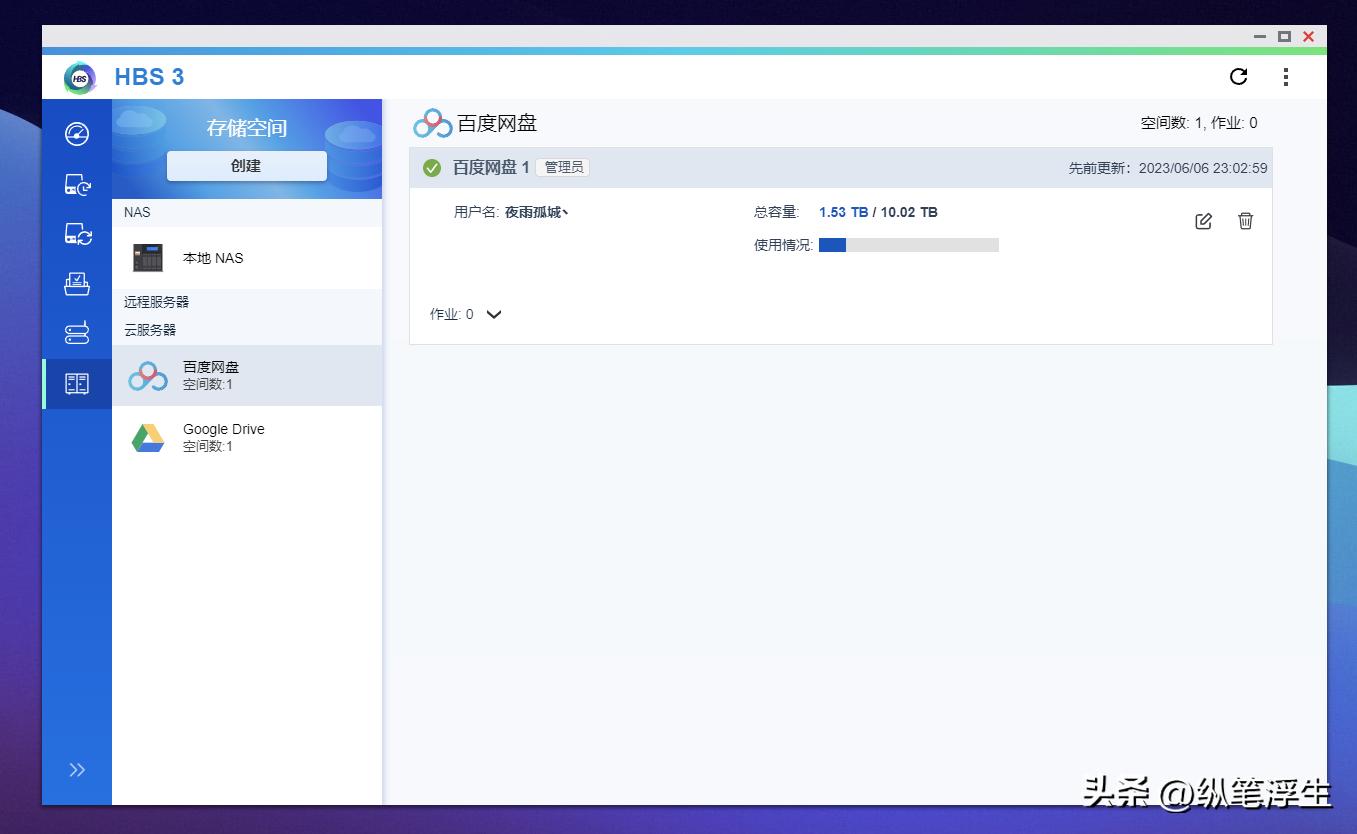1357x834 pixels.
Task: Delete the 百度网盘 1 storage space
Action: 1245,221
